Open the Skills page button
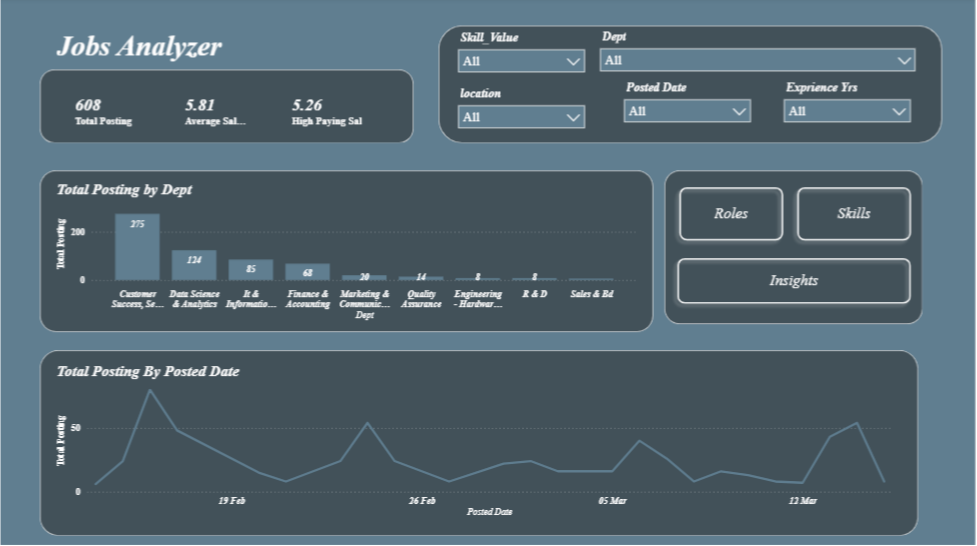Image resolution: width=977 pixels, height=546 pixels. tap(854, 214)
